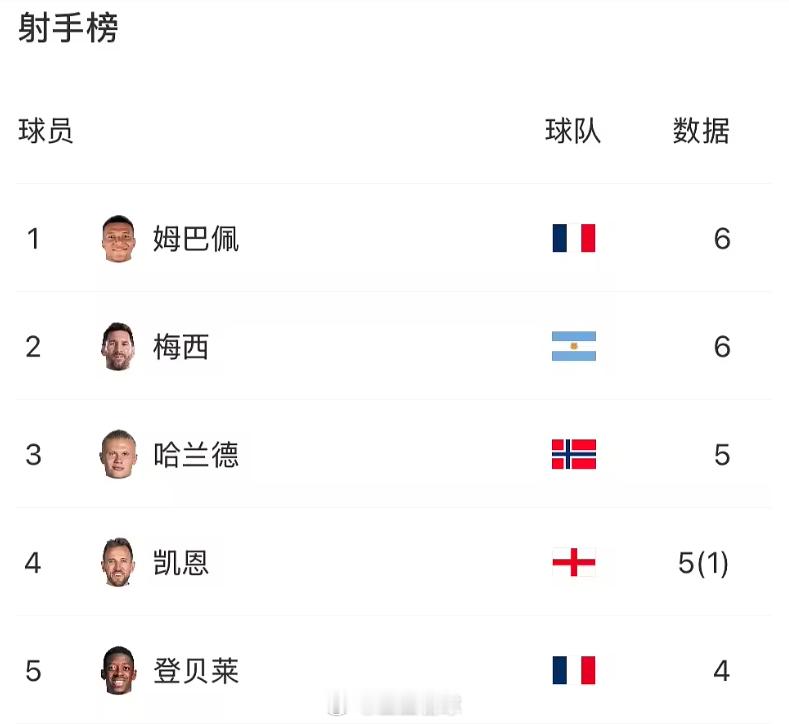
Task: Tap player name 登贝莱
Action: (196, 671)
